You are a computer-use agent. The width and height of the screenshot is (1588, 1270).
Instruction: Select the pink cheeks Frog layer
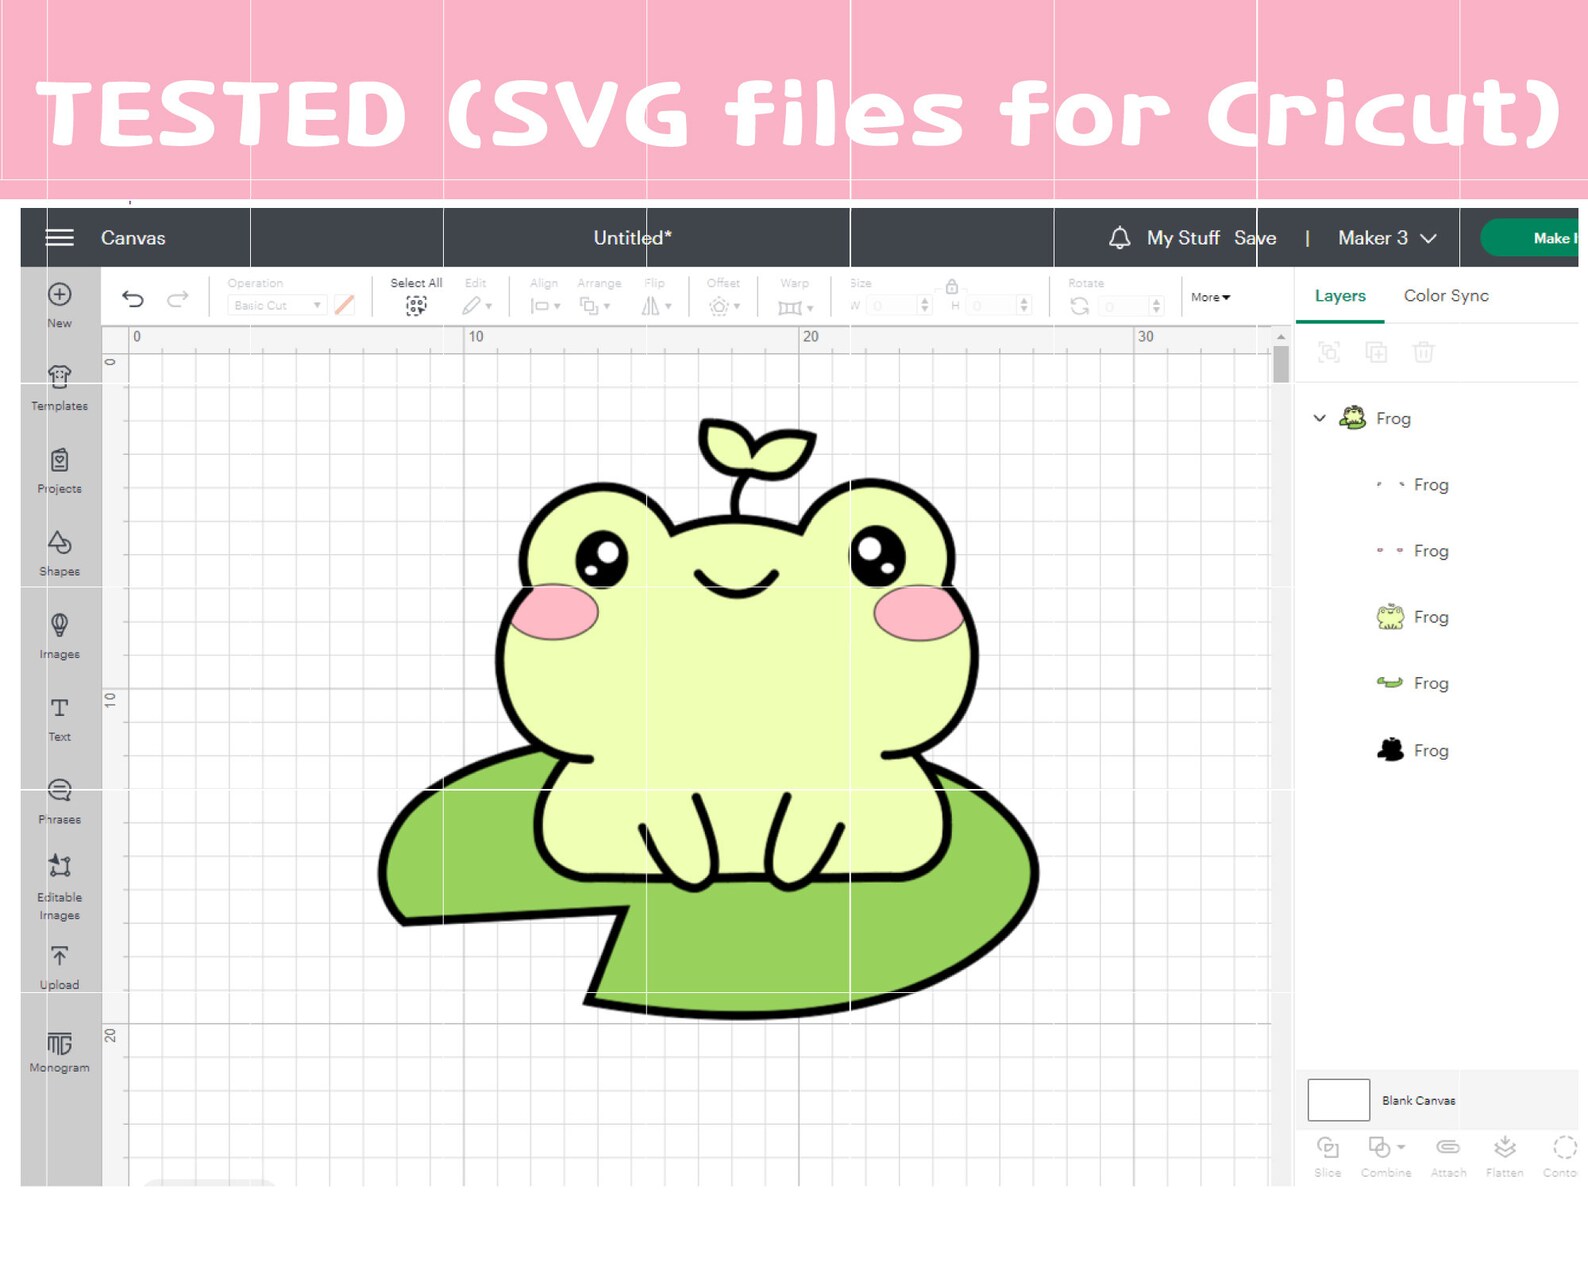click(1412, 550)
